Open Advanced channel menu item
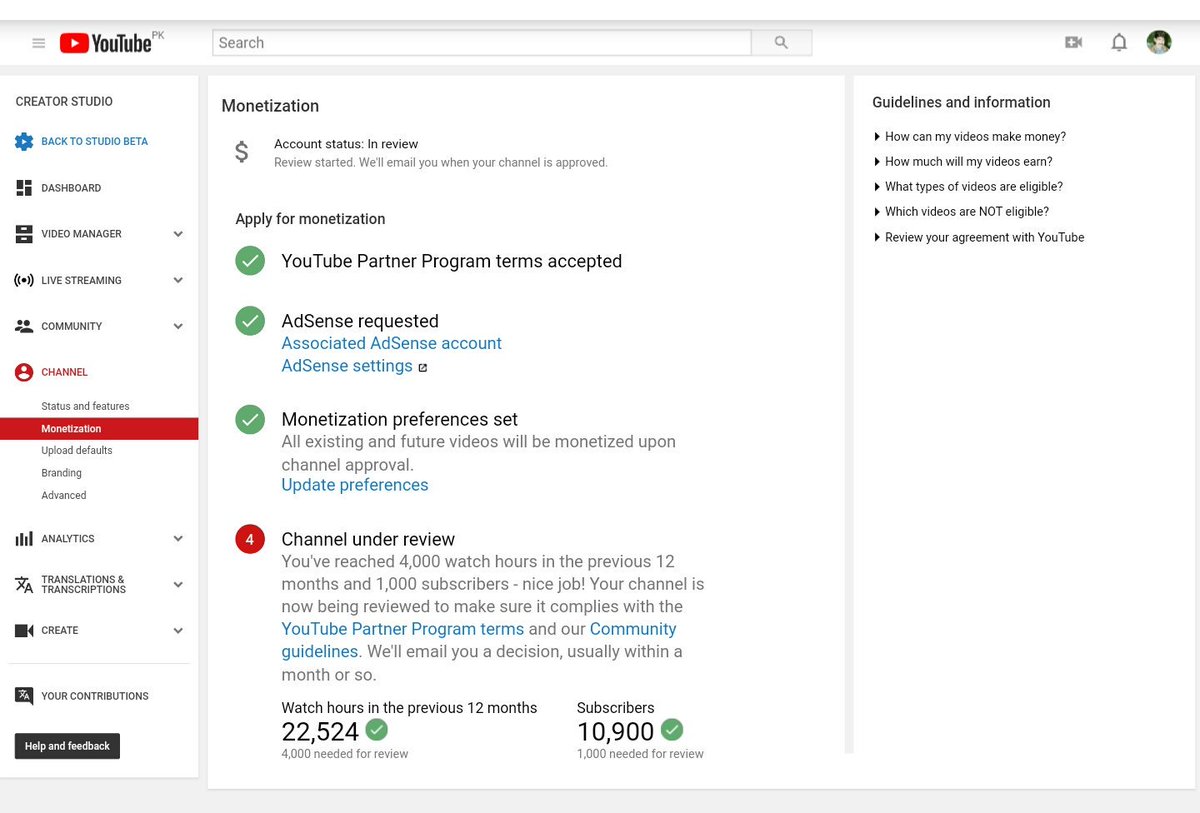1200x813 pixels. click(64, 495)
